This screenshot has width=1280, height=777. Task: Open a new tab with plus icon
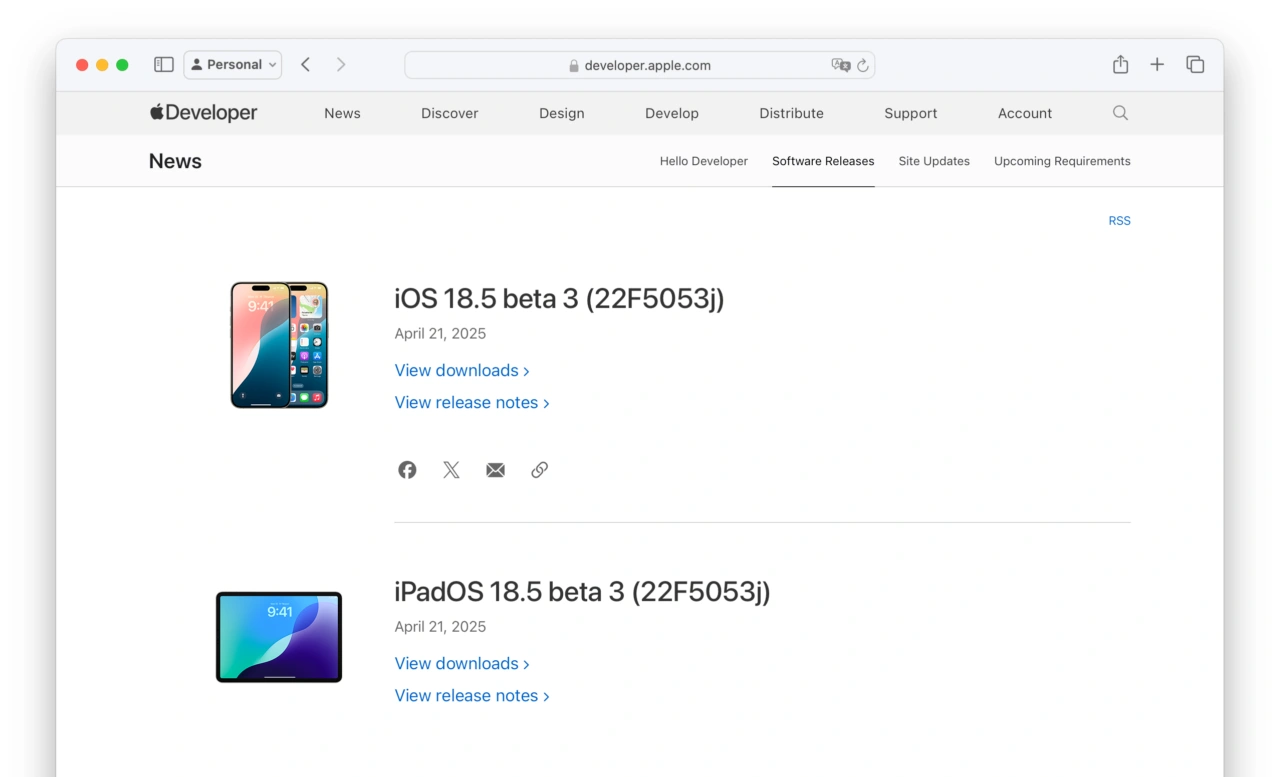(x=1157, y=65)
